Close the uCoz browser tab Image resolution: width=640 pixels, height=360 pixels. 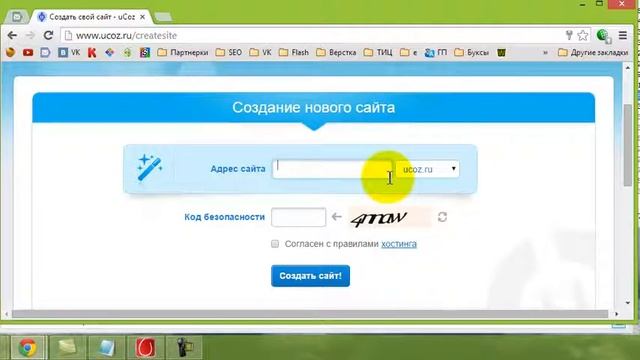(x=142, y=17)
